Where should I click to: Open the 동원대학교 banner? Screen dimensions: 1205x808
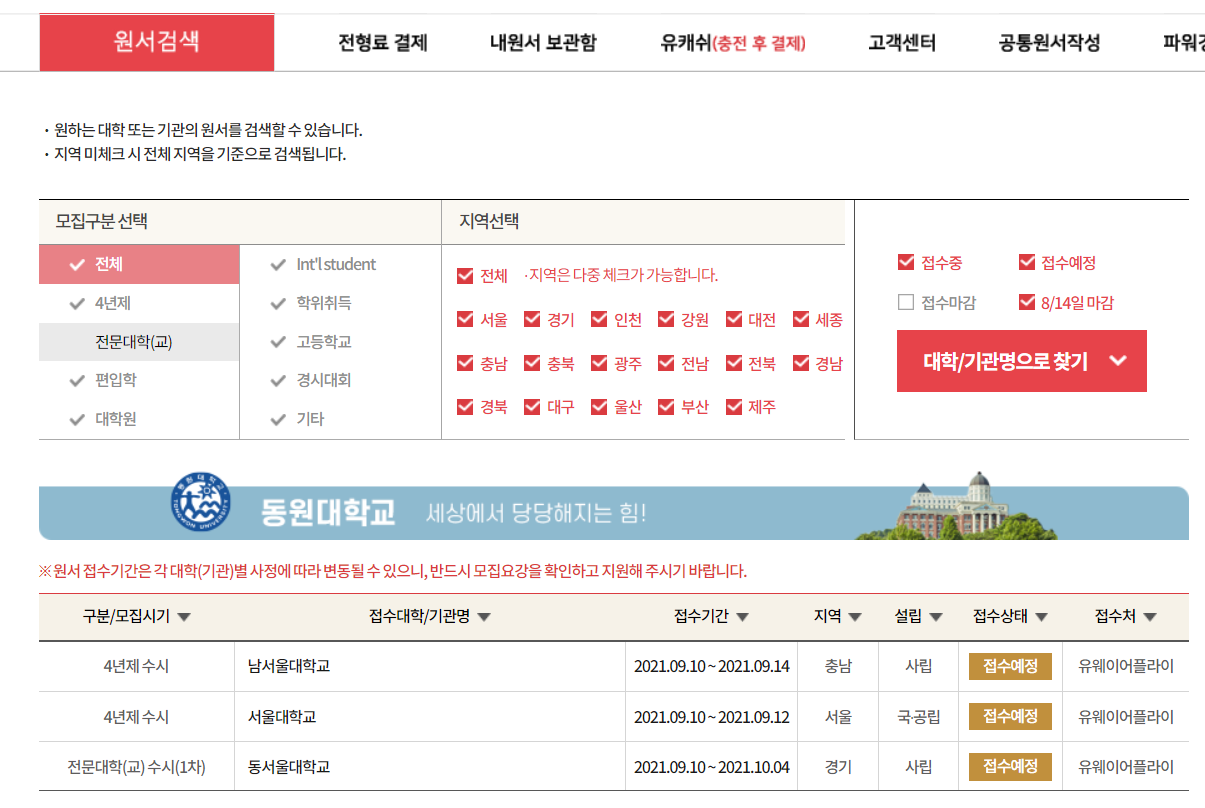tap(614, 506)
